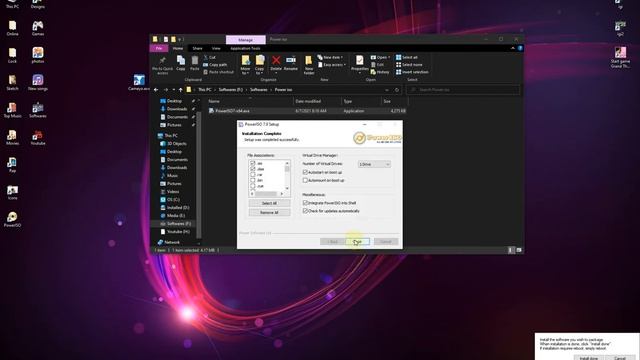The image size is (640, 360).
Task: Click Select All in PowerISO setup
Action: coord(269,203)
